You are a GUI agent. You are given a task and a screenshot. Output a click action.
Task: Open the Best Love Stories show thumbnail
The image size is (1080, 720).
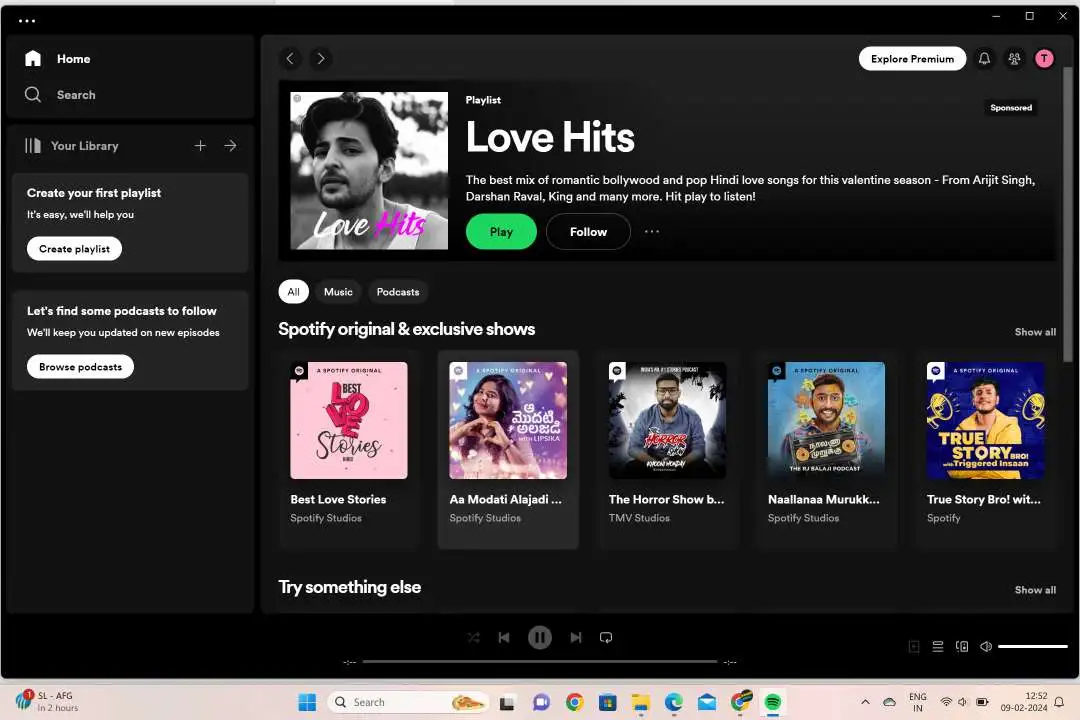point(348,420)
